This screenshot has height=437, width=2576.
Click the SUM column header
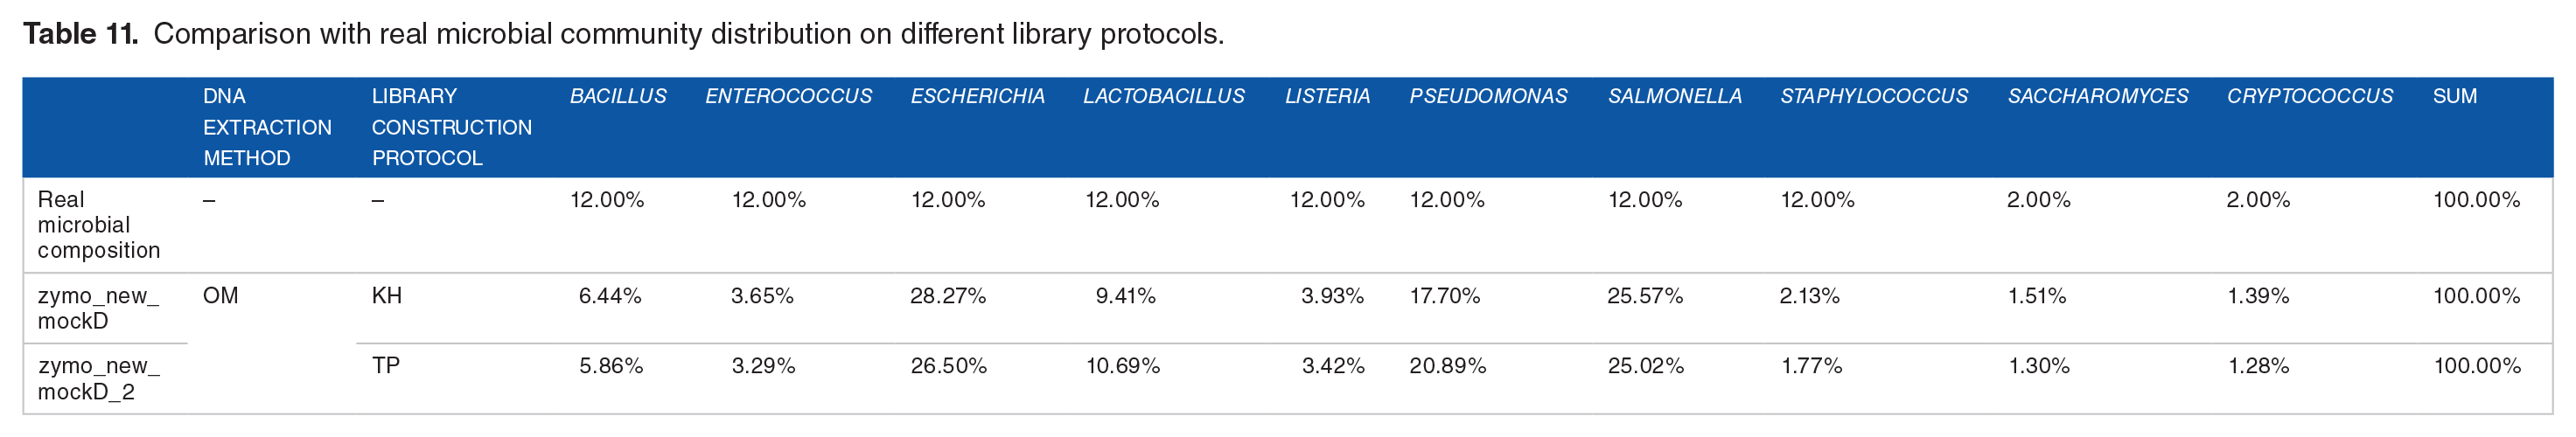click(x=2454, y=96)
